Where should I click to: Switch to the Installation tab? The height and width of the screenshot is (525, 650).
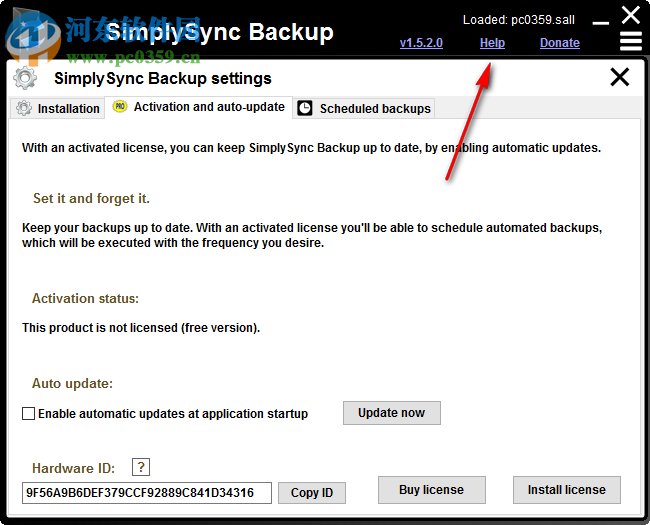coord(58,108)
